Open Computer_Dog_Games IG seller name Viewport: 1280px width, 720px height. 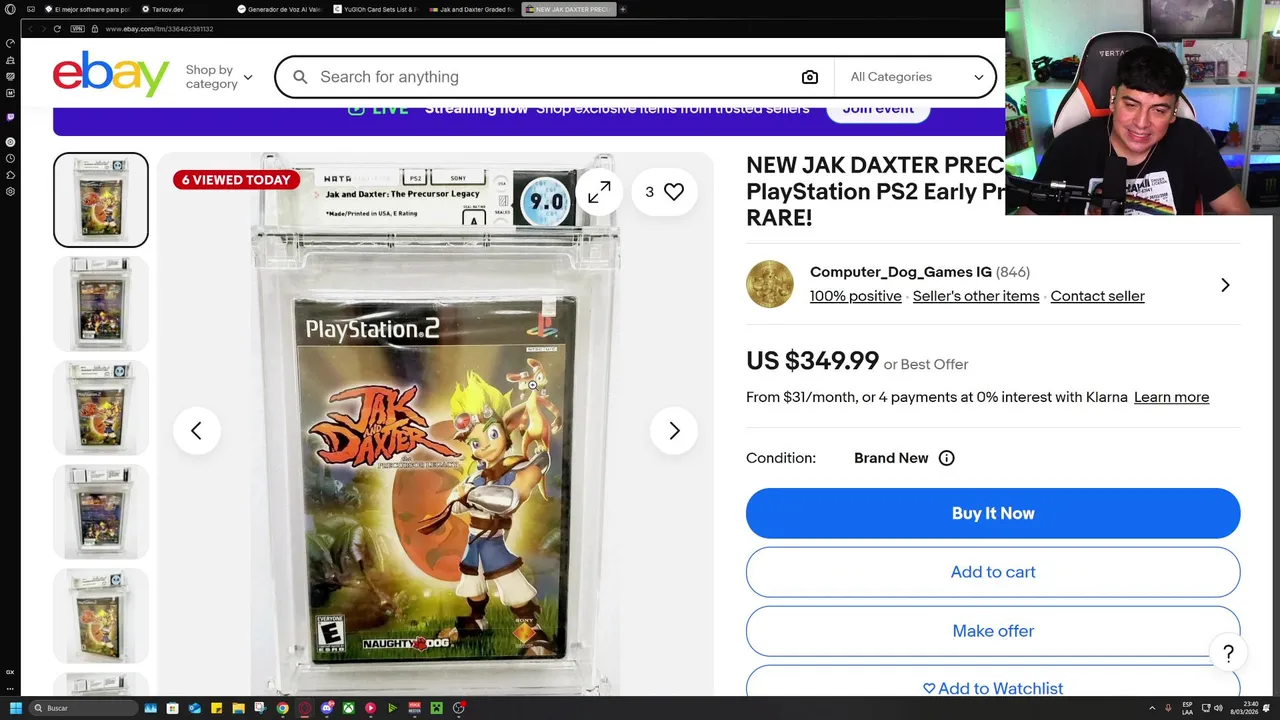point(901,272)
